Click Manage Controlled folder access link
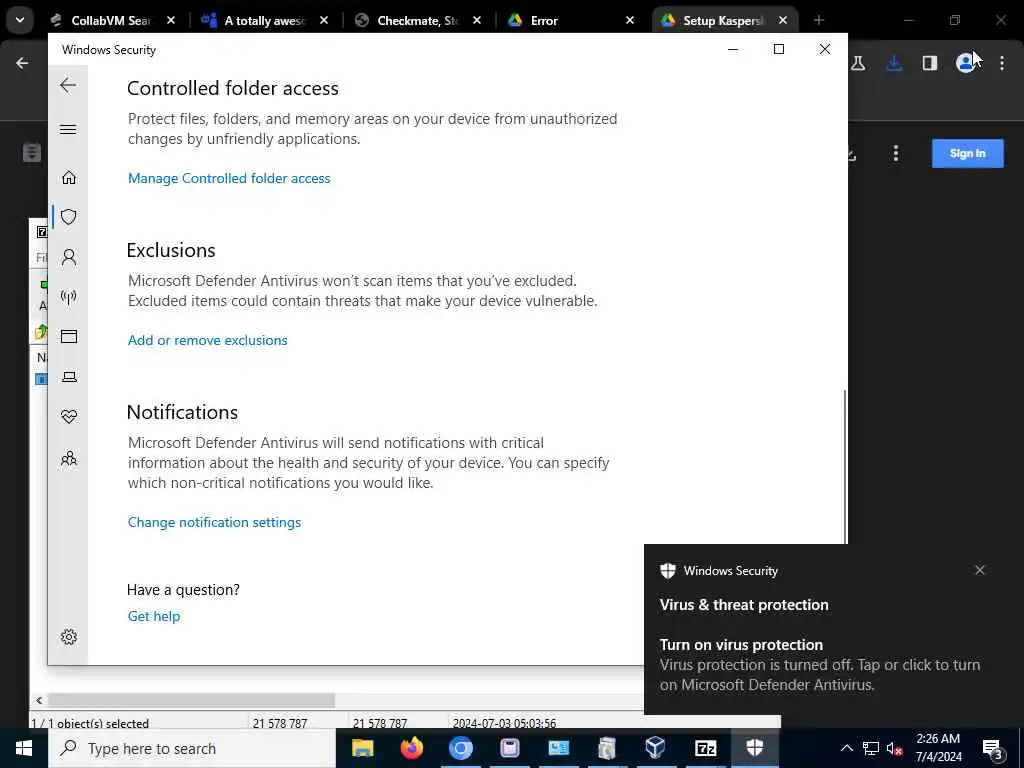 pyautogui.click(x=229, y=178)
